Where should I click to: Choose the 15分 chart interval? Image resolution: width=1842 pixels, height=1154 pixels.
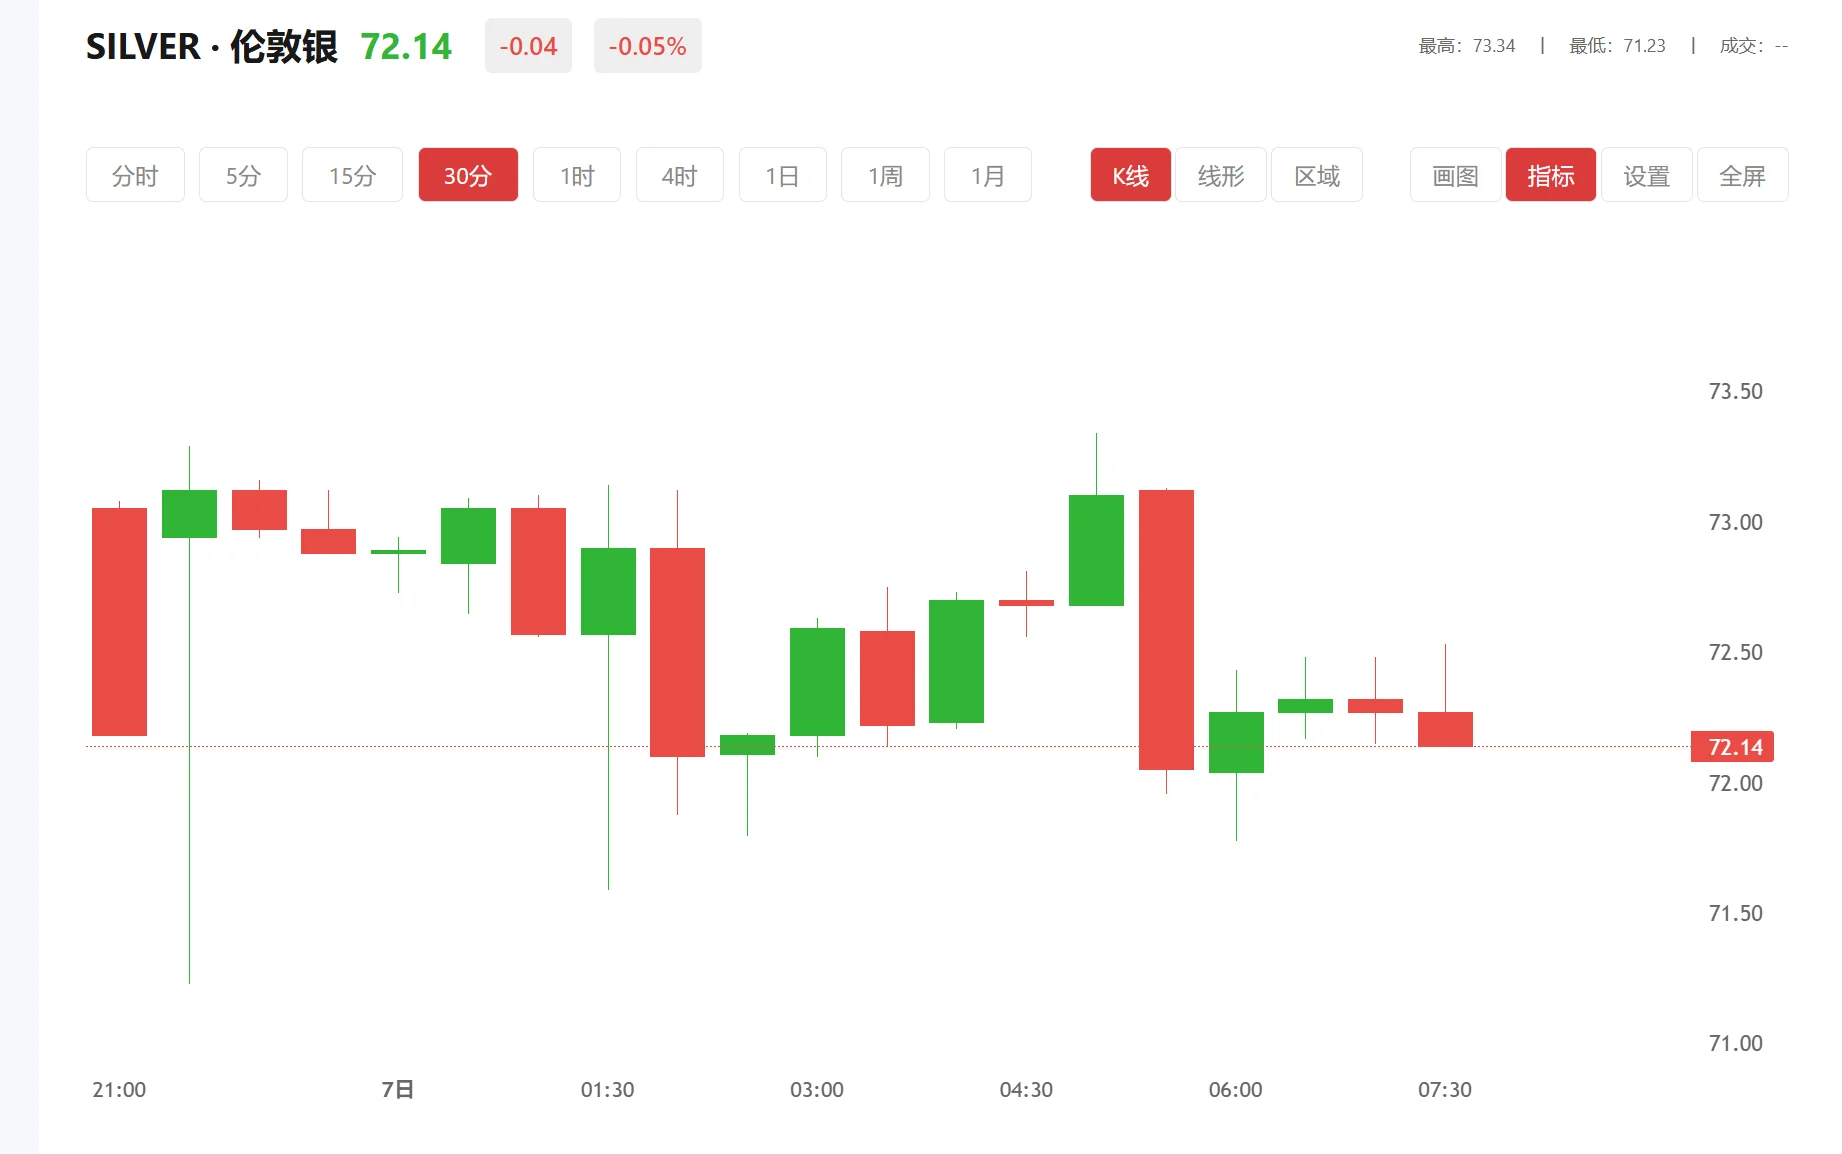[x=352, y=175]
